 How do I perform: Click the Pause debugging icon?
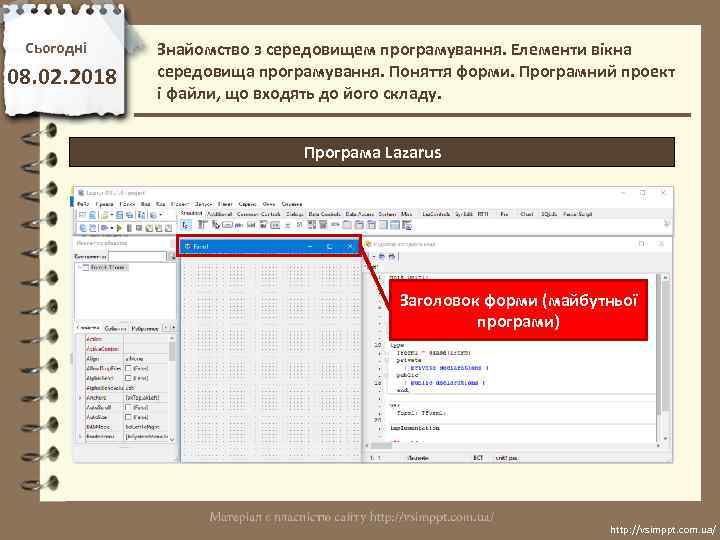[129, 227]
